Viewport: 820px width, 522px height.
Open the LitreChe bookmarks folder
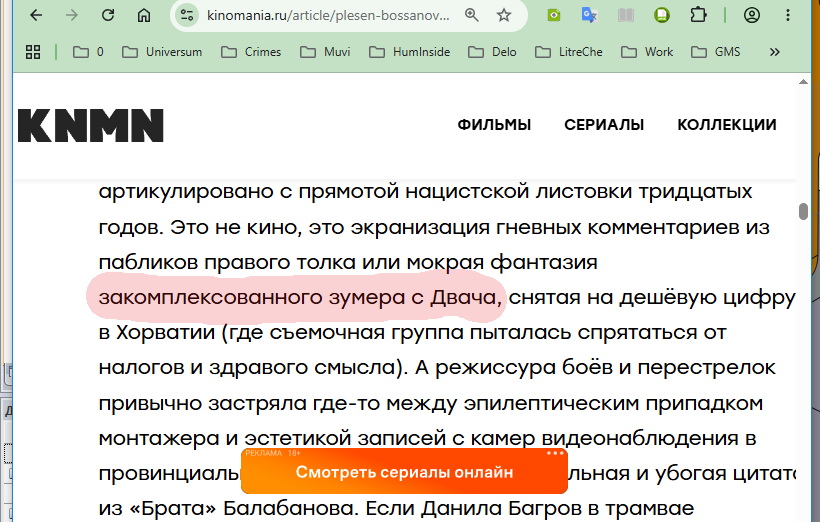[x=569, y=52]
